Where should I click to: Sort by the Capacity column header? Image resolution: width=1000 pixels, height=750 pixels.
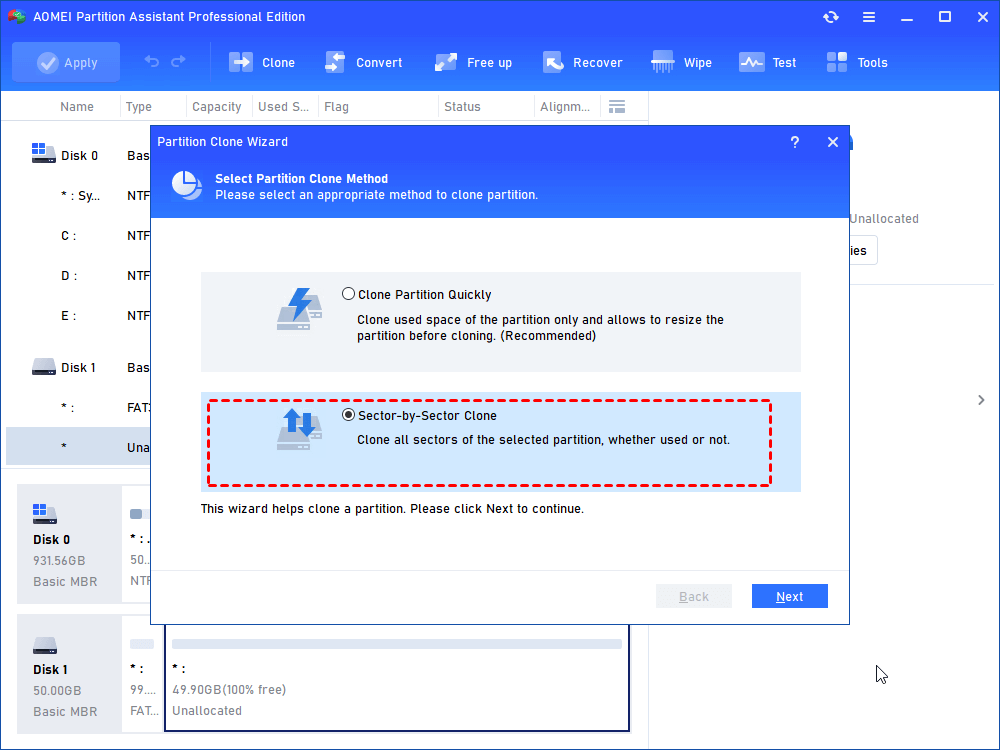tap(217, 107)
